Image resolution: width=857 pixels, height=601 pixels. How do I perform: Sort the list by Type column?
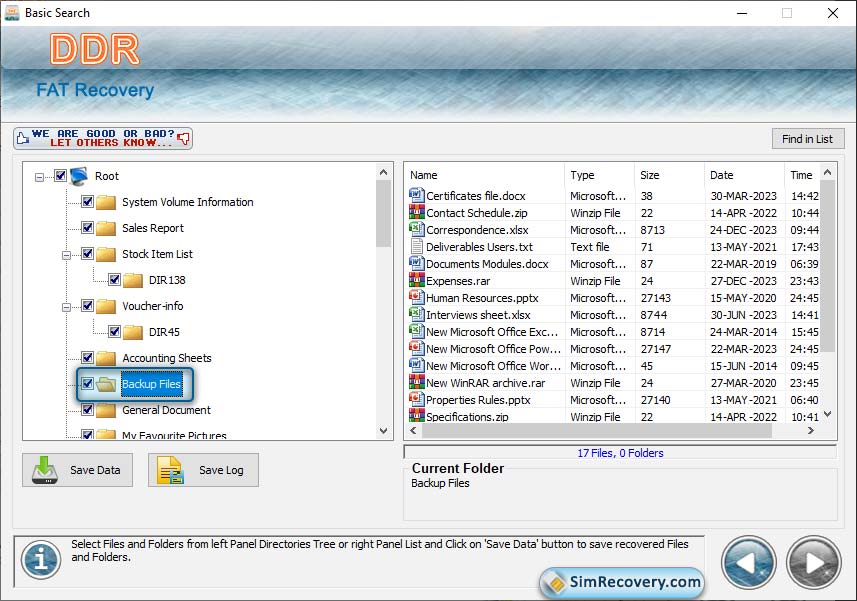pos(600,175)
